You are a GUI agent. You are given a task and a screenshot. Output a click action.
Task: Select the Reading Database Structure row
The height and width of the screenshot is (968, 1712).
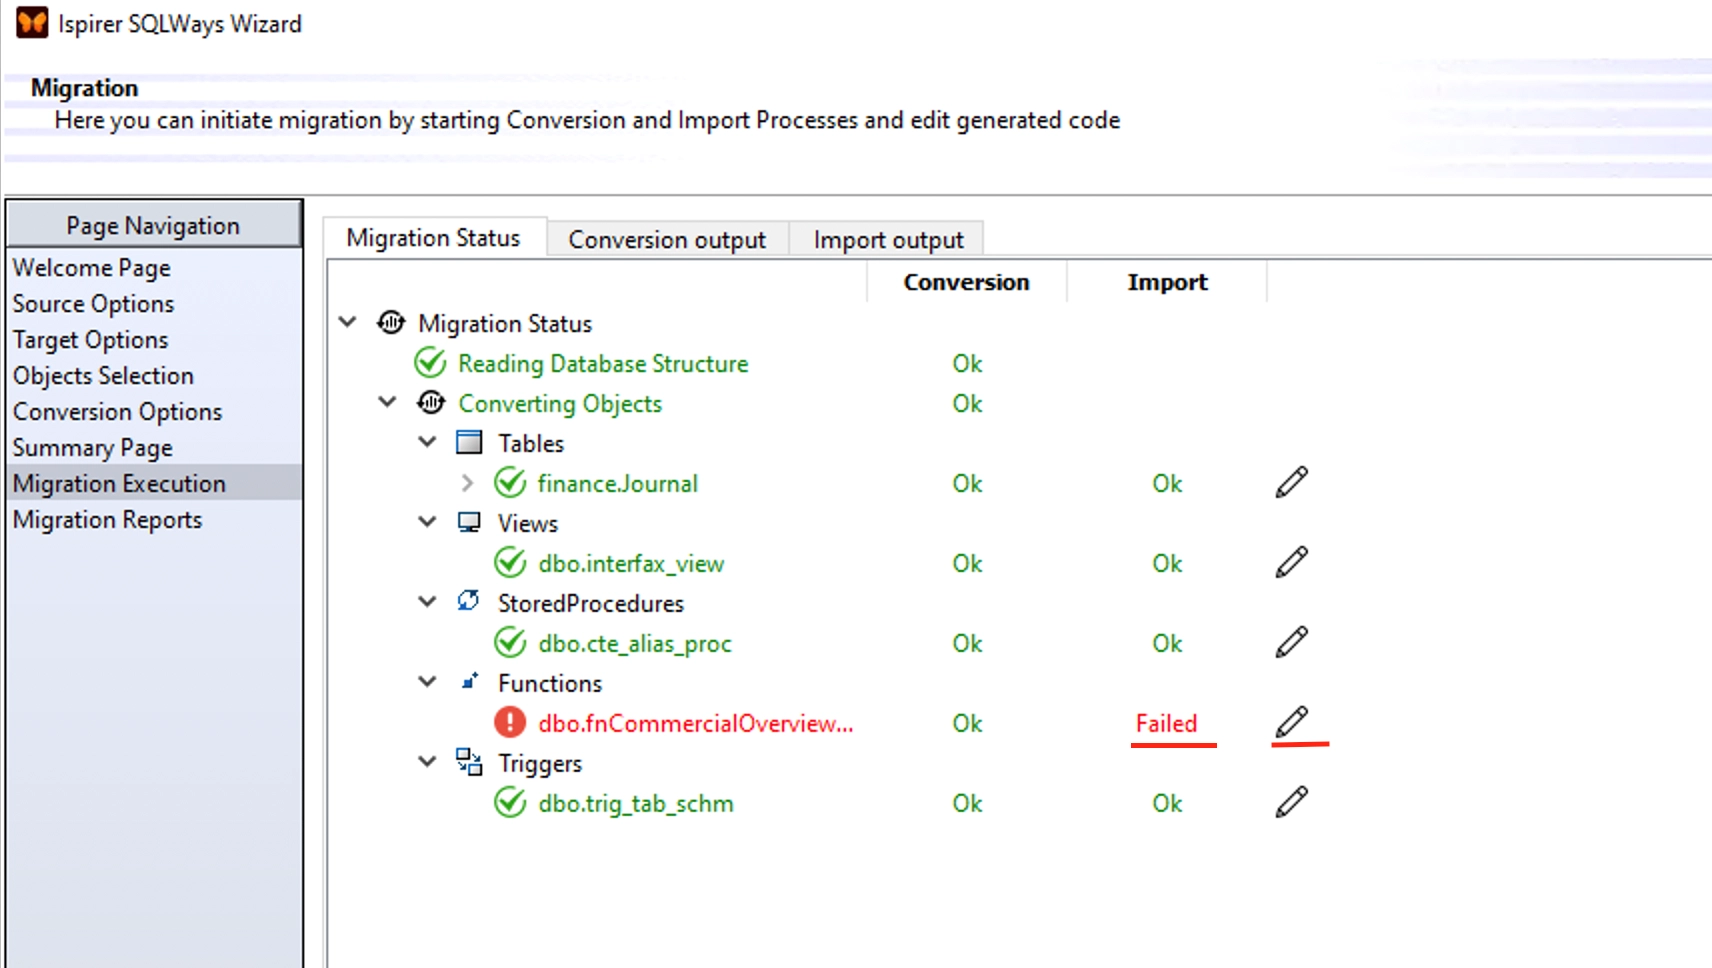pos(603,363)
